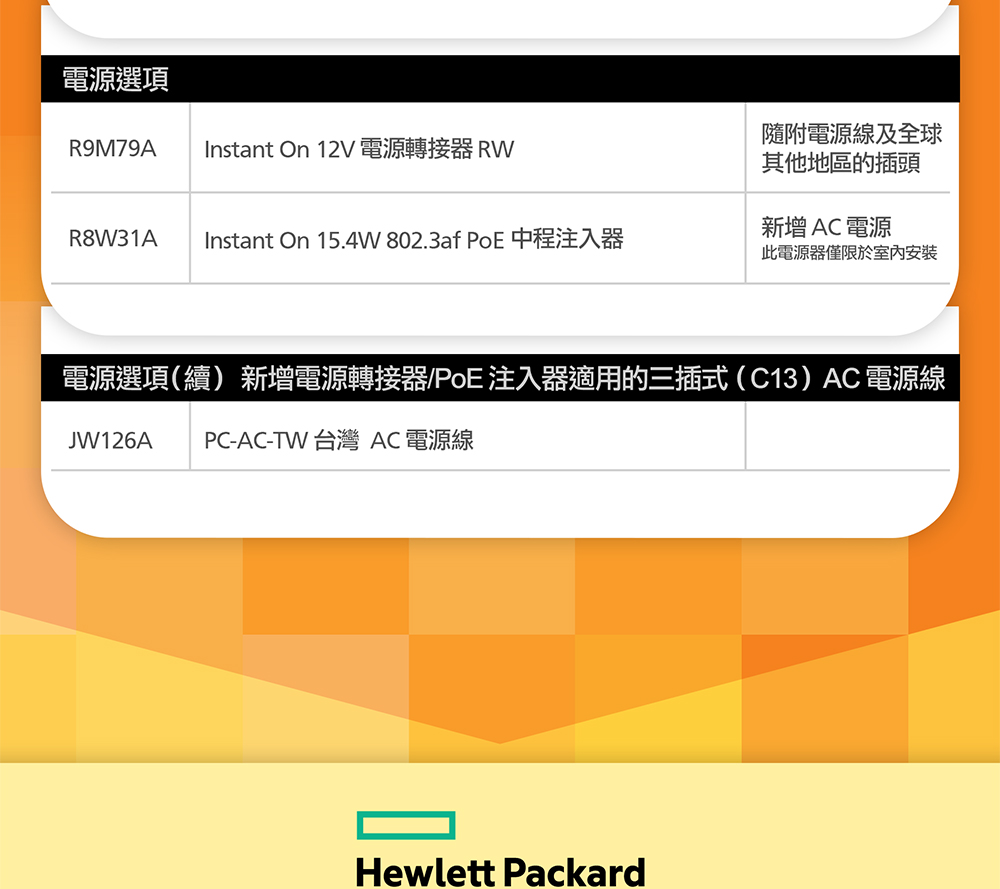Click the green HPE rectangle logo

(x=406, y=826)
